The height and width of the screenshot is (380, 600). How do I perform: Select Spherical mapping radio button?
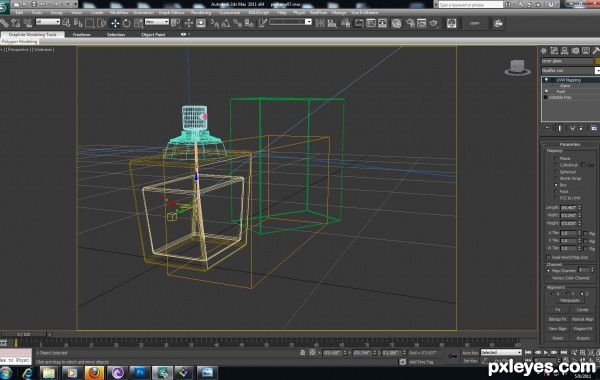click(x=556, y=172)
